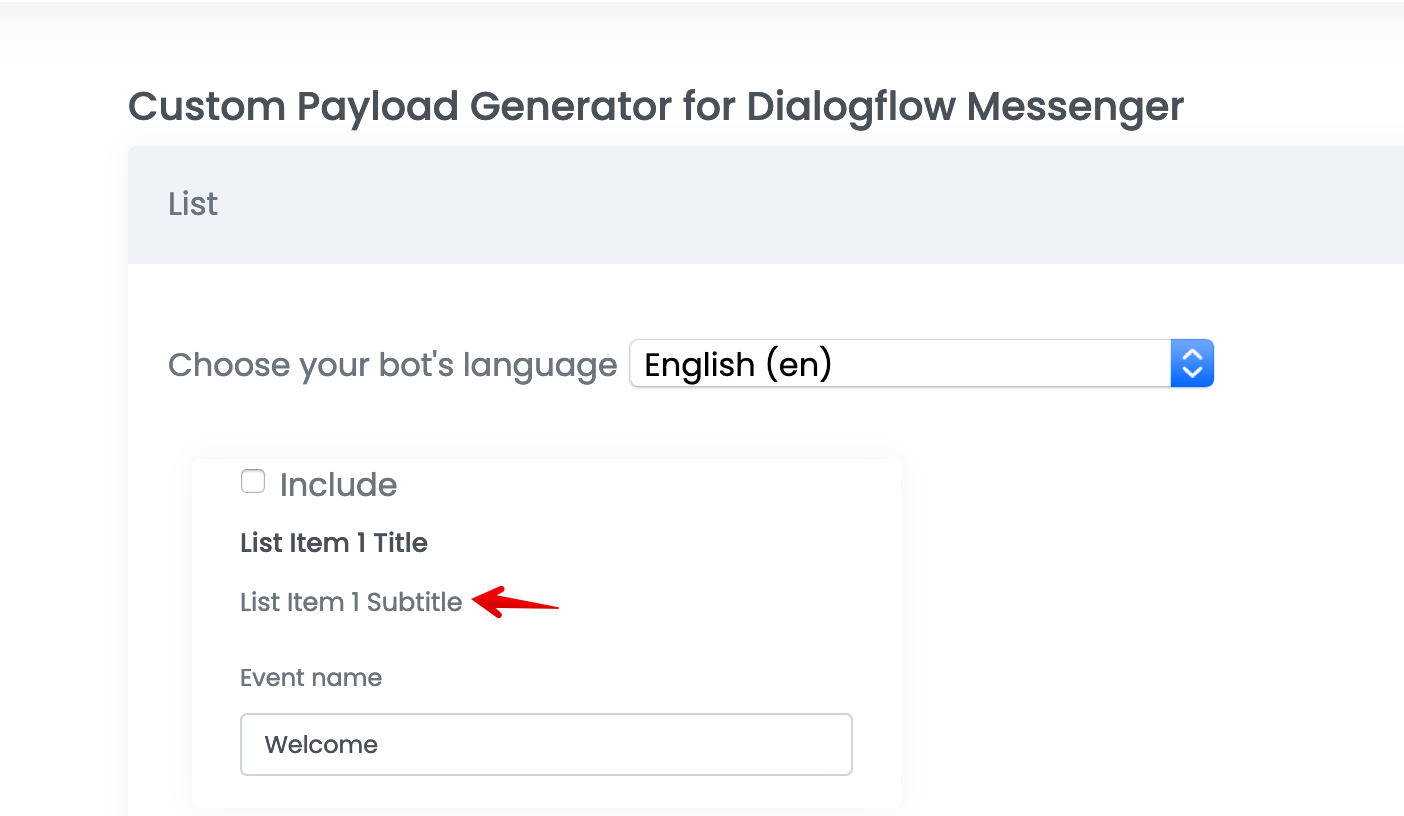This screenshot has height=816, width=1404.
Task: Click the word Messenger in the heading
Action: 1075,106
